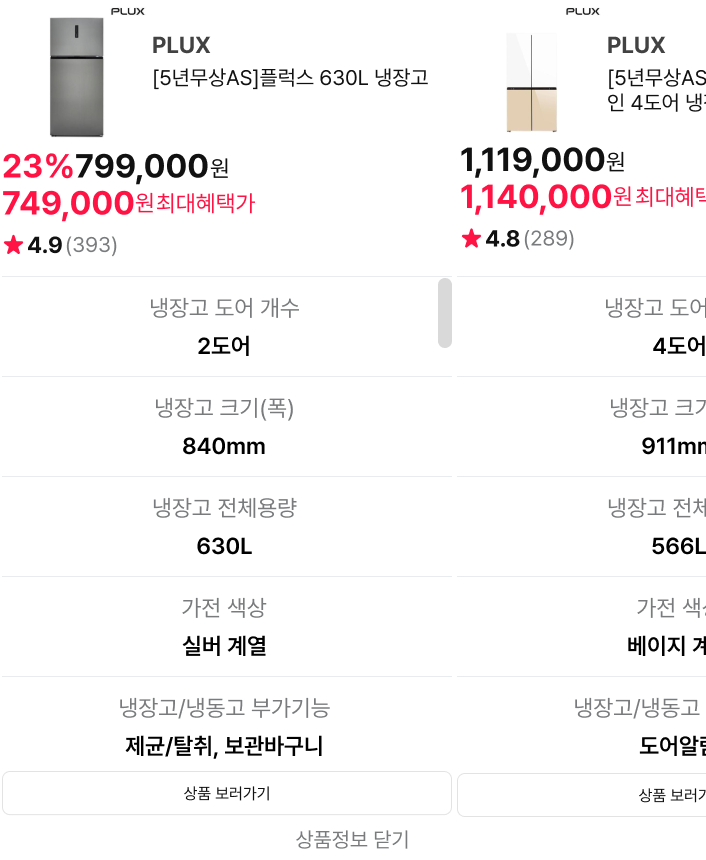Click the spec list's vertical scrollbar handle
Image resolution: width=706 pixels, height=860 pixels.
[x=445, y=313]
